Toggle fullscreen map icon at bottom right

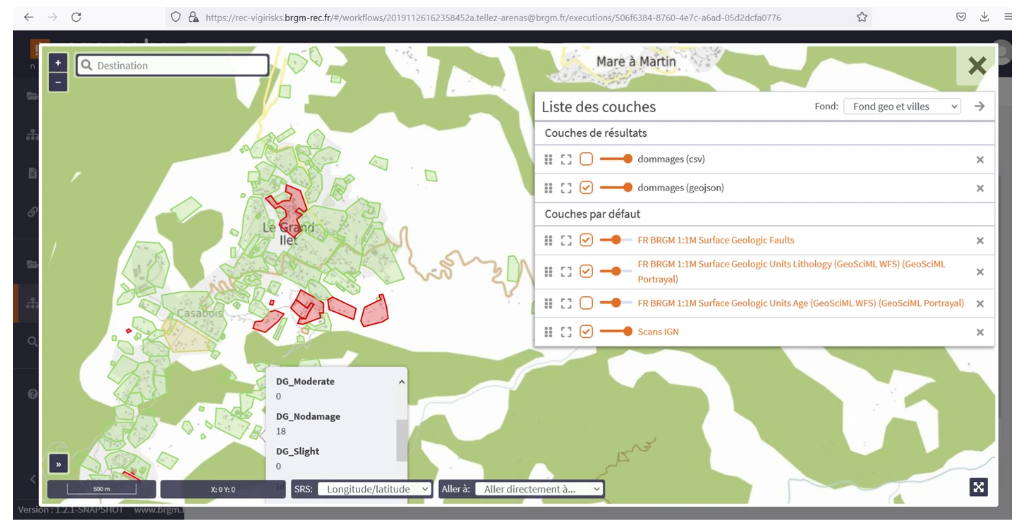click(x=979, y=487)
